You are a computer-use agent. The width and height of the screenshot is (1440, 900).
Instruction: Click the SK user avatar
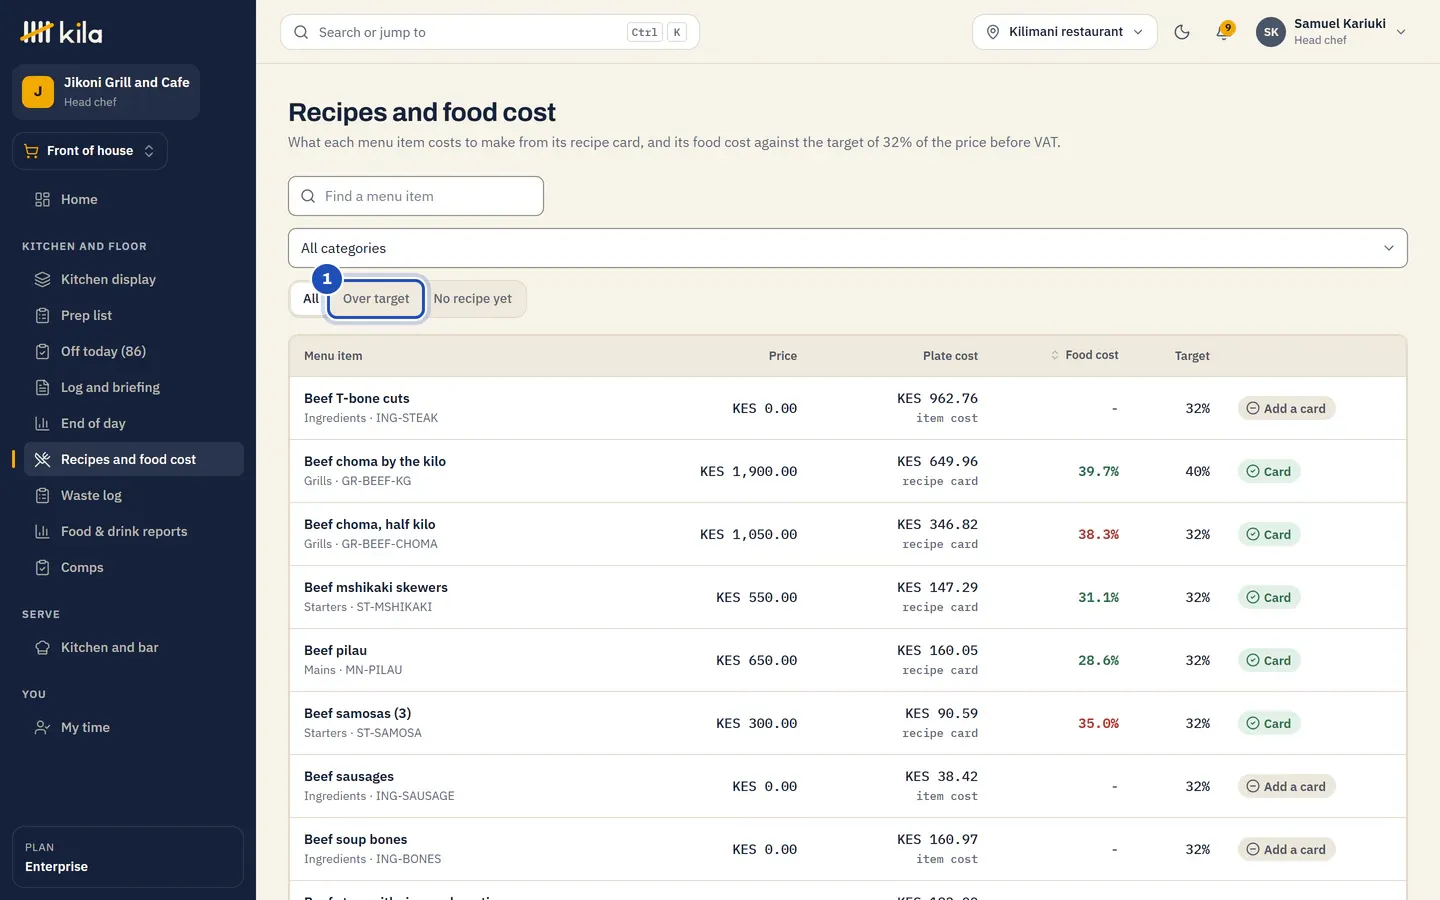point(1271,32)
